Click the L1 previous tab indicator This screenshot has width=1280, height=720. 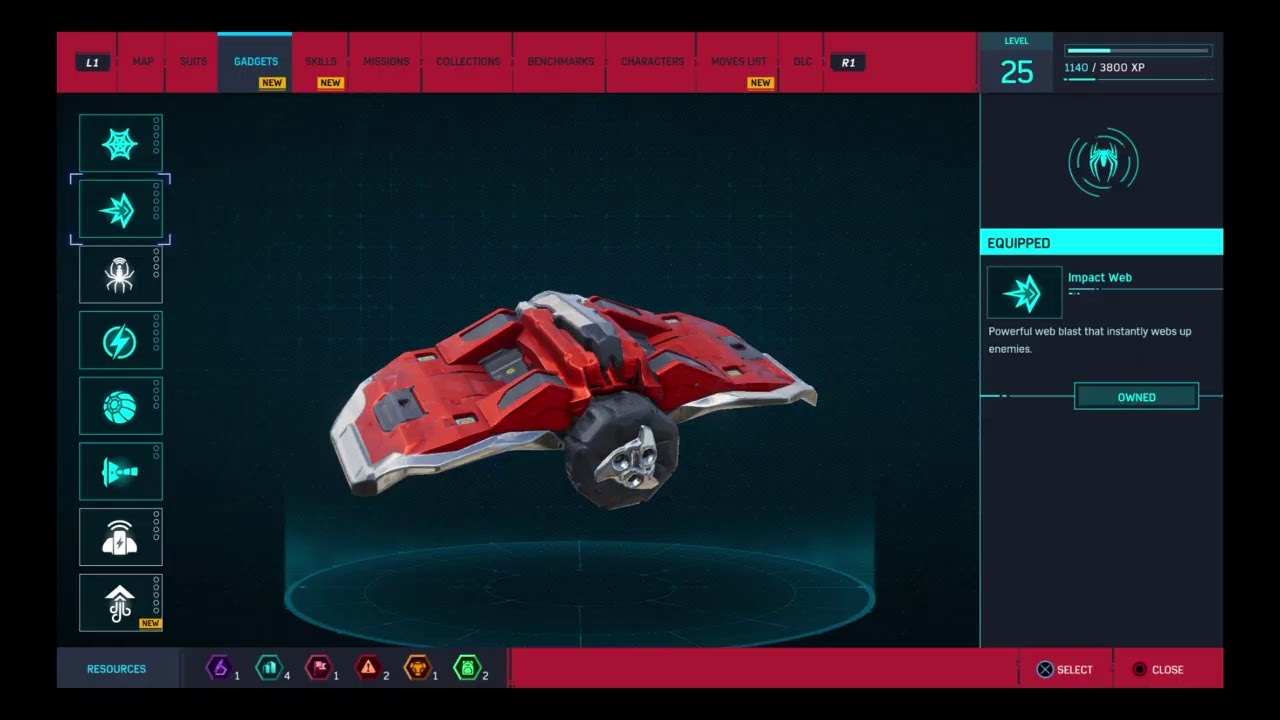tap(92, 62)
